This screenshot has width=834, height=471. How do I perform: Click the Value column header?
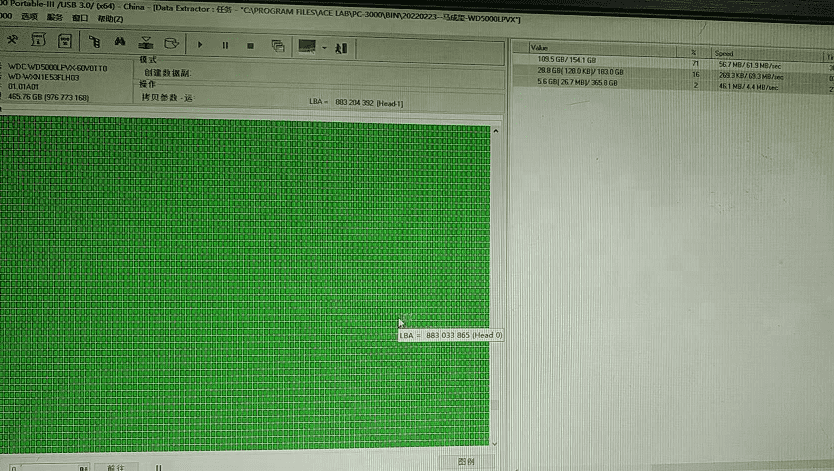tap(540, 47)
